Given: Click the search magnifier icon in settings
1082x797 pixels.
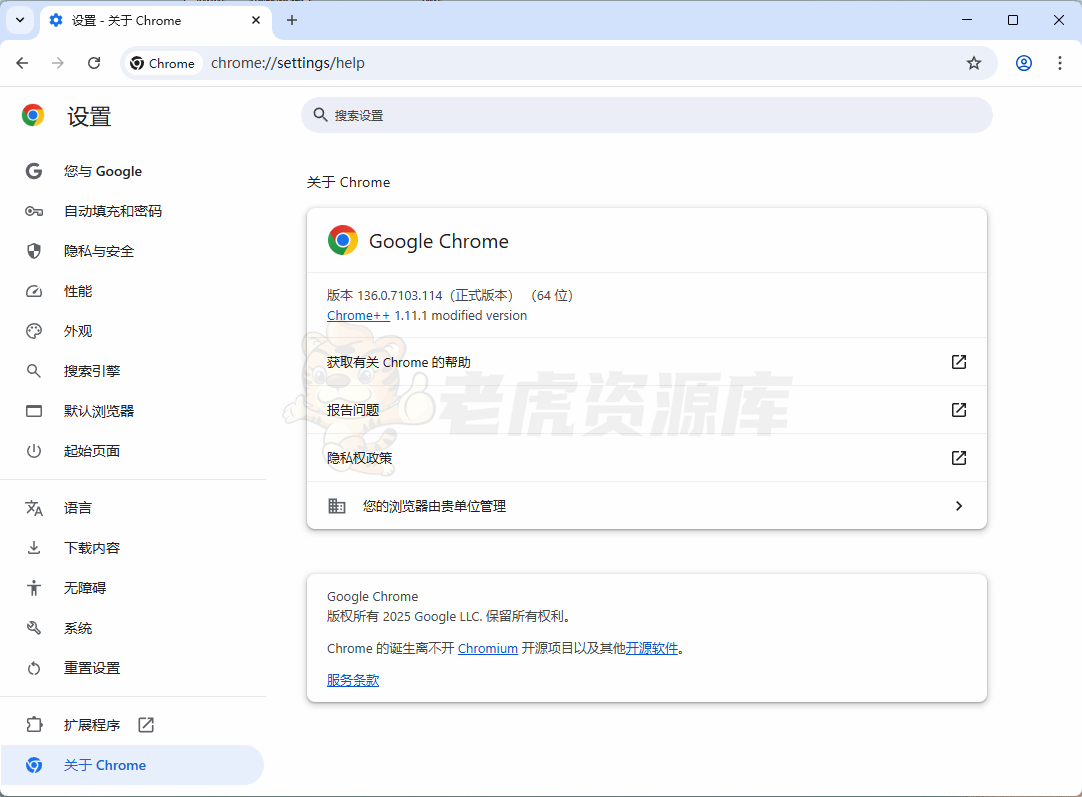Looking at the screenshot, I should 320,115.
